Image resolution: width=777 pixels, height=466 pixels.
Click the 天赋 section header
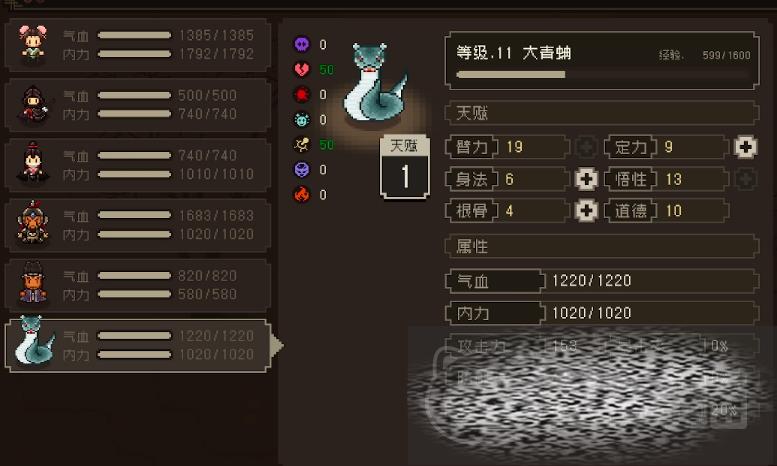[x=602, y=113]
